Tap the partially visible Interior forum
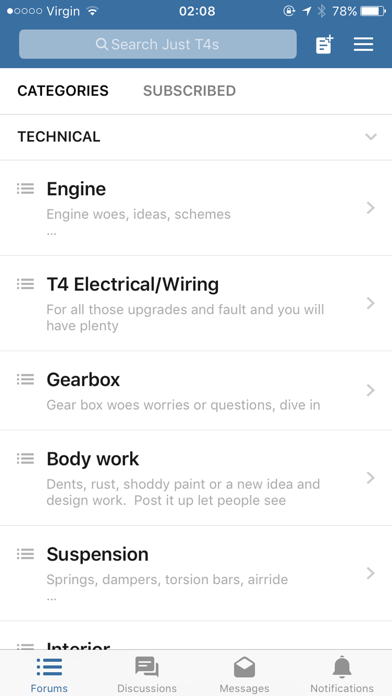 click(196, 636)
